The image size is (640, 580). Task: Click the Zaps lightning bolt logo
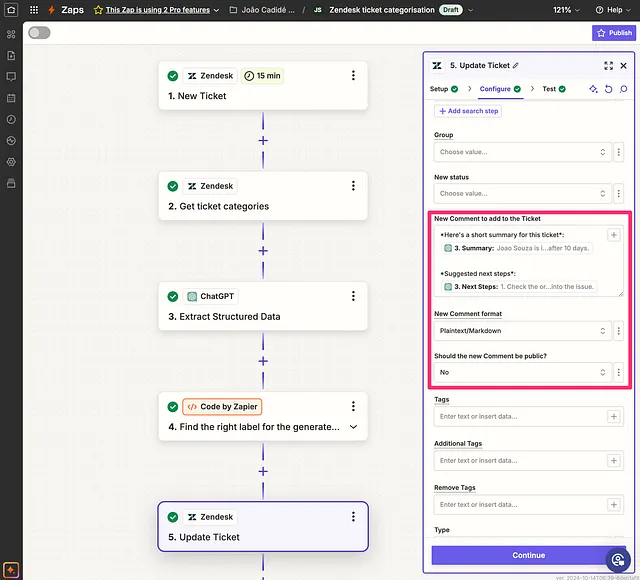point(51,10)
